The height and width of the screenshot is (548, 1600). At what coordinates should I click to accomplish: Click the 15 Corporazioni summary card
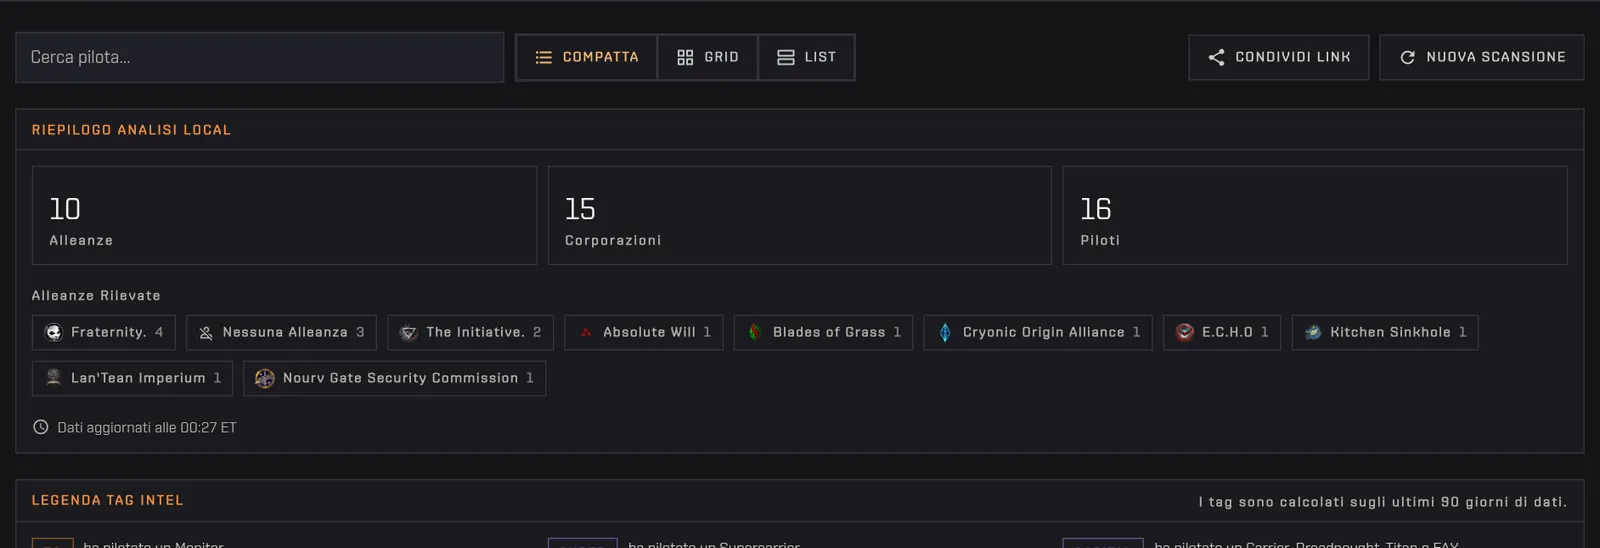click(x=800, y=215)
